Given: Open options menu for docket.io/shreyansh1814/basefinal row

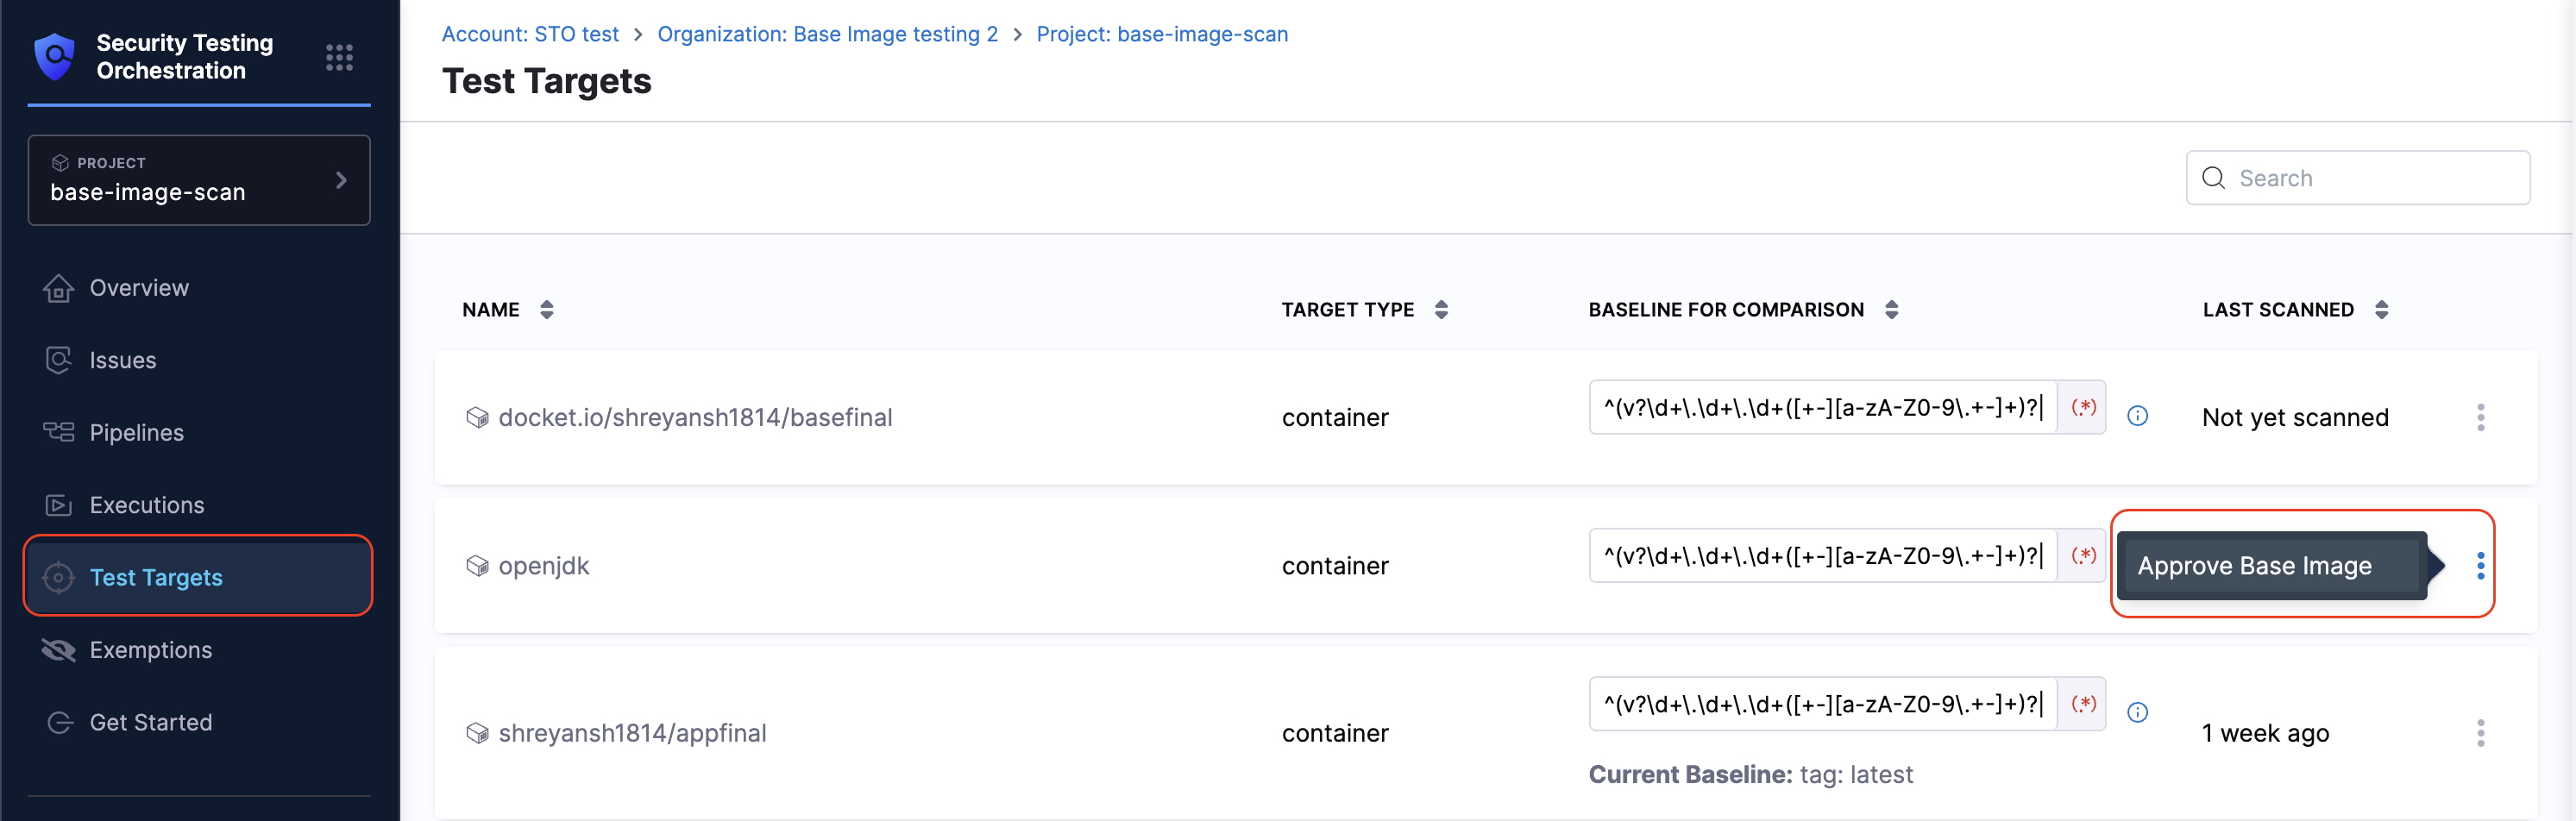Looking at the screenshot, I should 2480,417.
